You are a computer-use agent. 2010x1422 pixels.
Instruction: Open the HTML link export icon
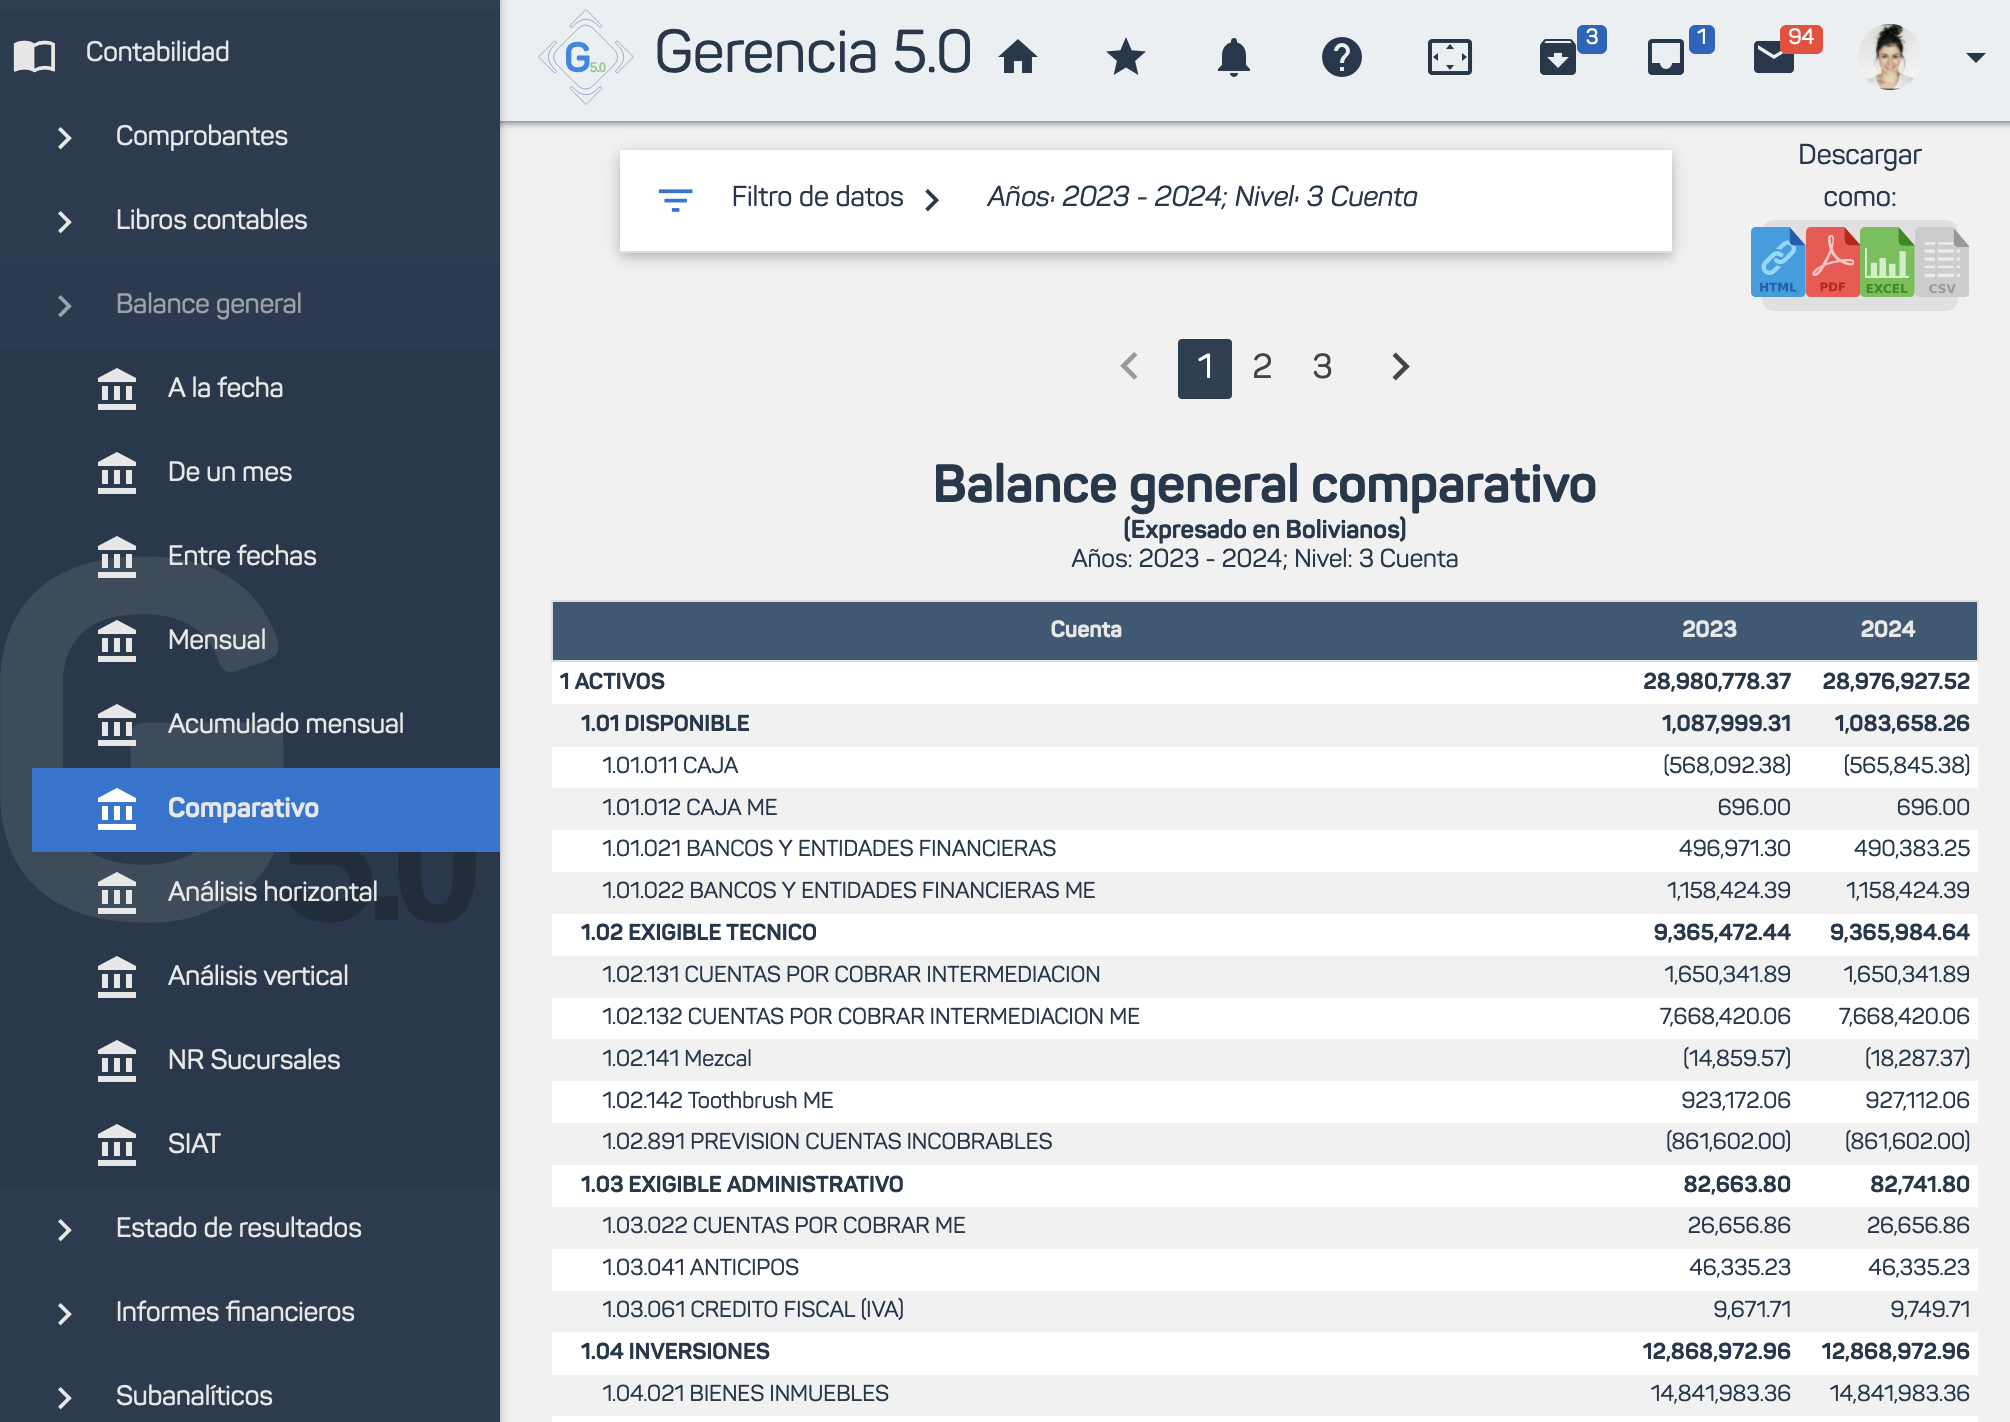pyautogui.click(x=1777, y=262)
